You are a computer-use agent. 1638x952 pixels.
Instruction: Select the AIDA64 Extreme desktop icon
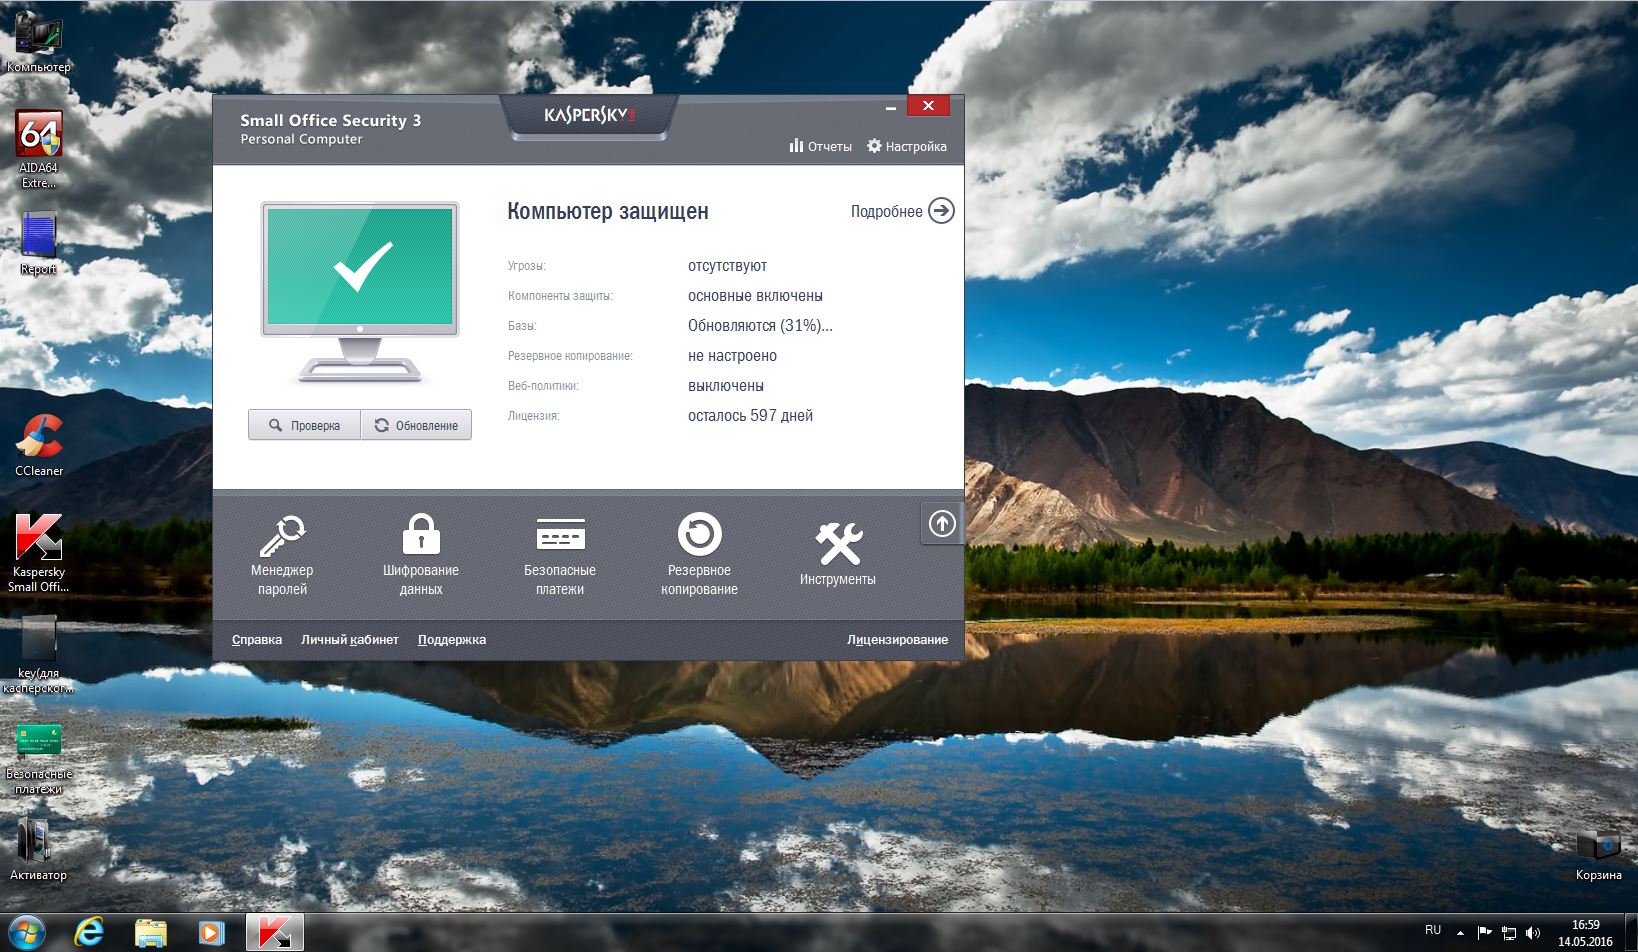39,149
